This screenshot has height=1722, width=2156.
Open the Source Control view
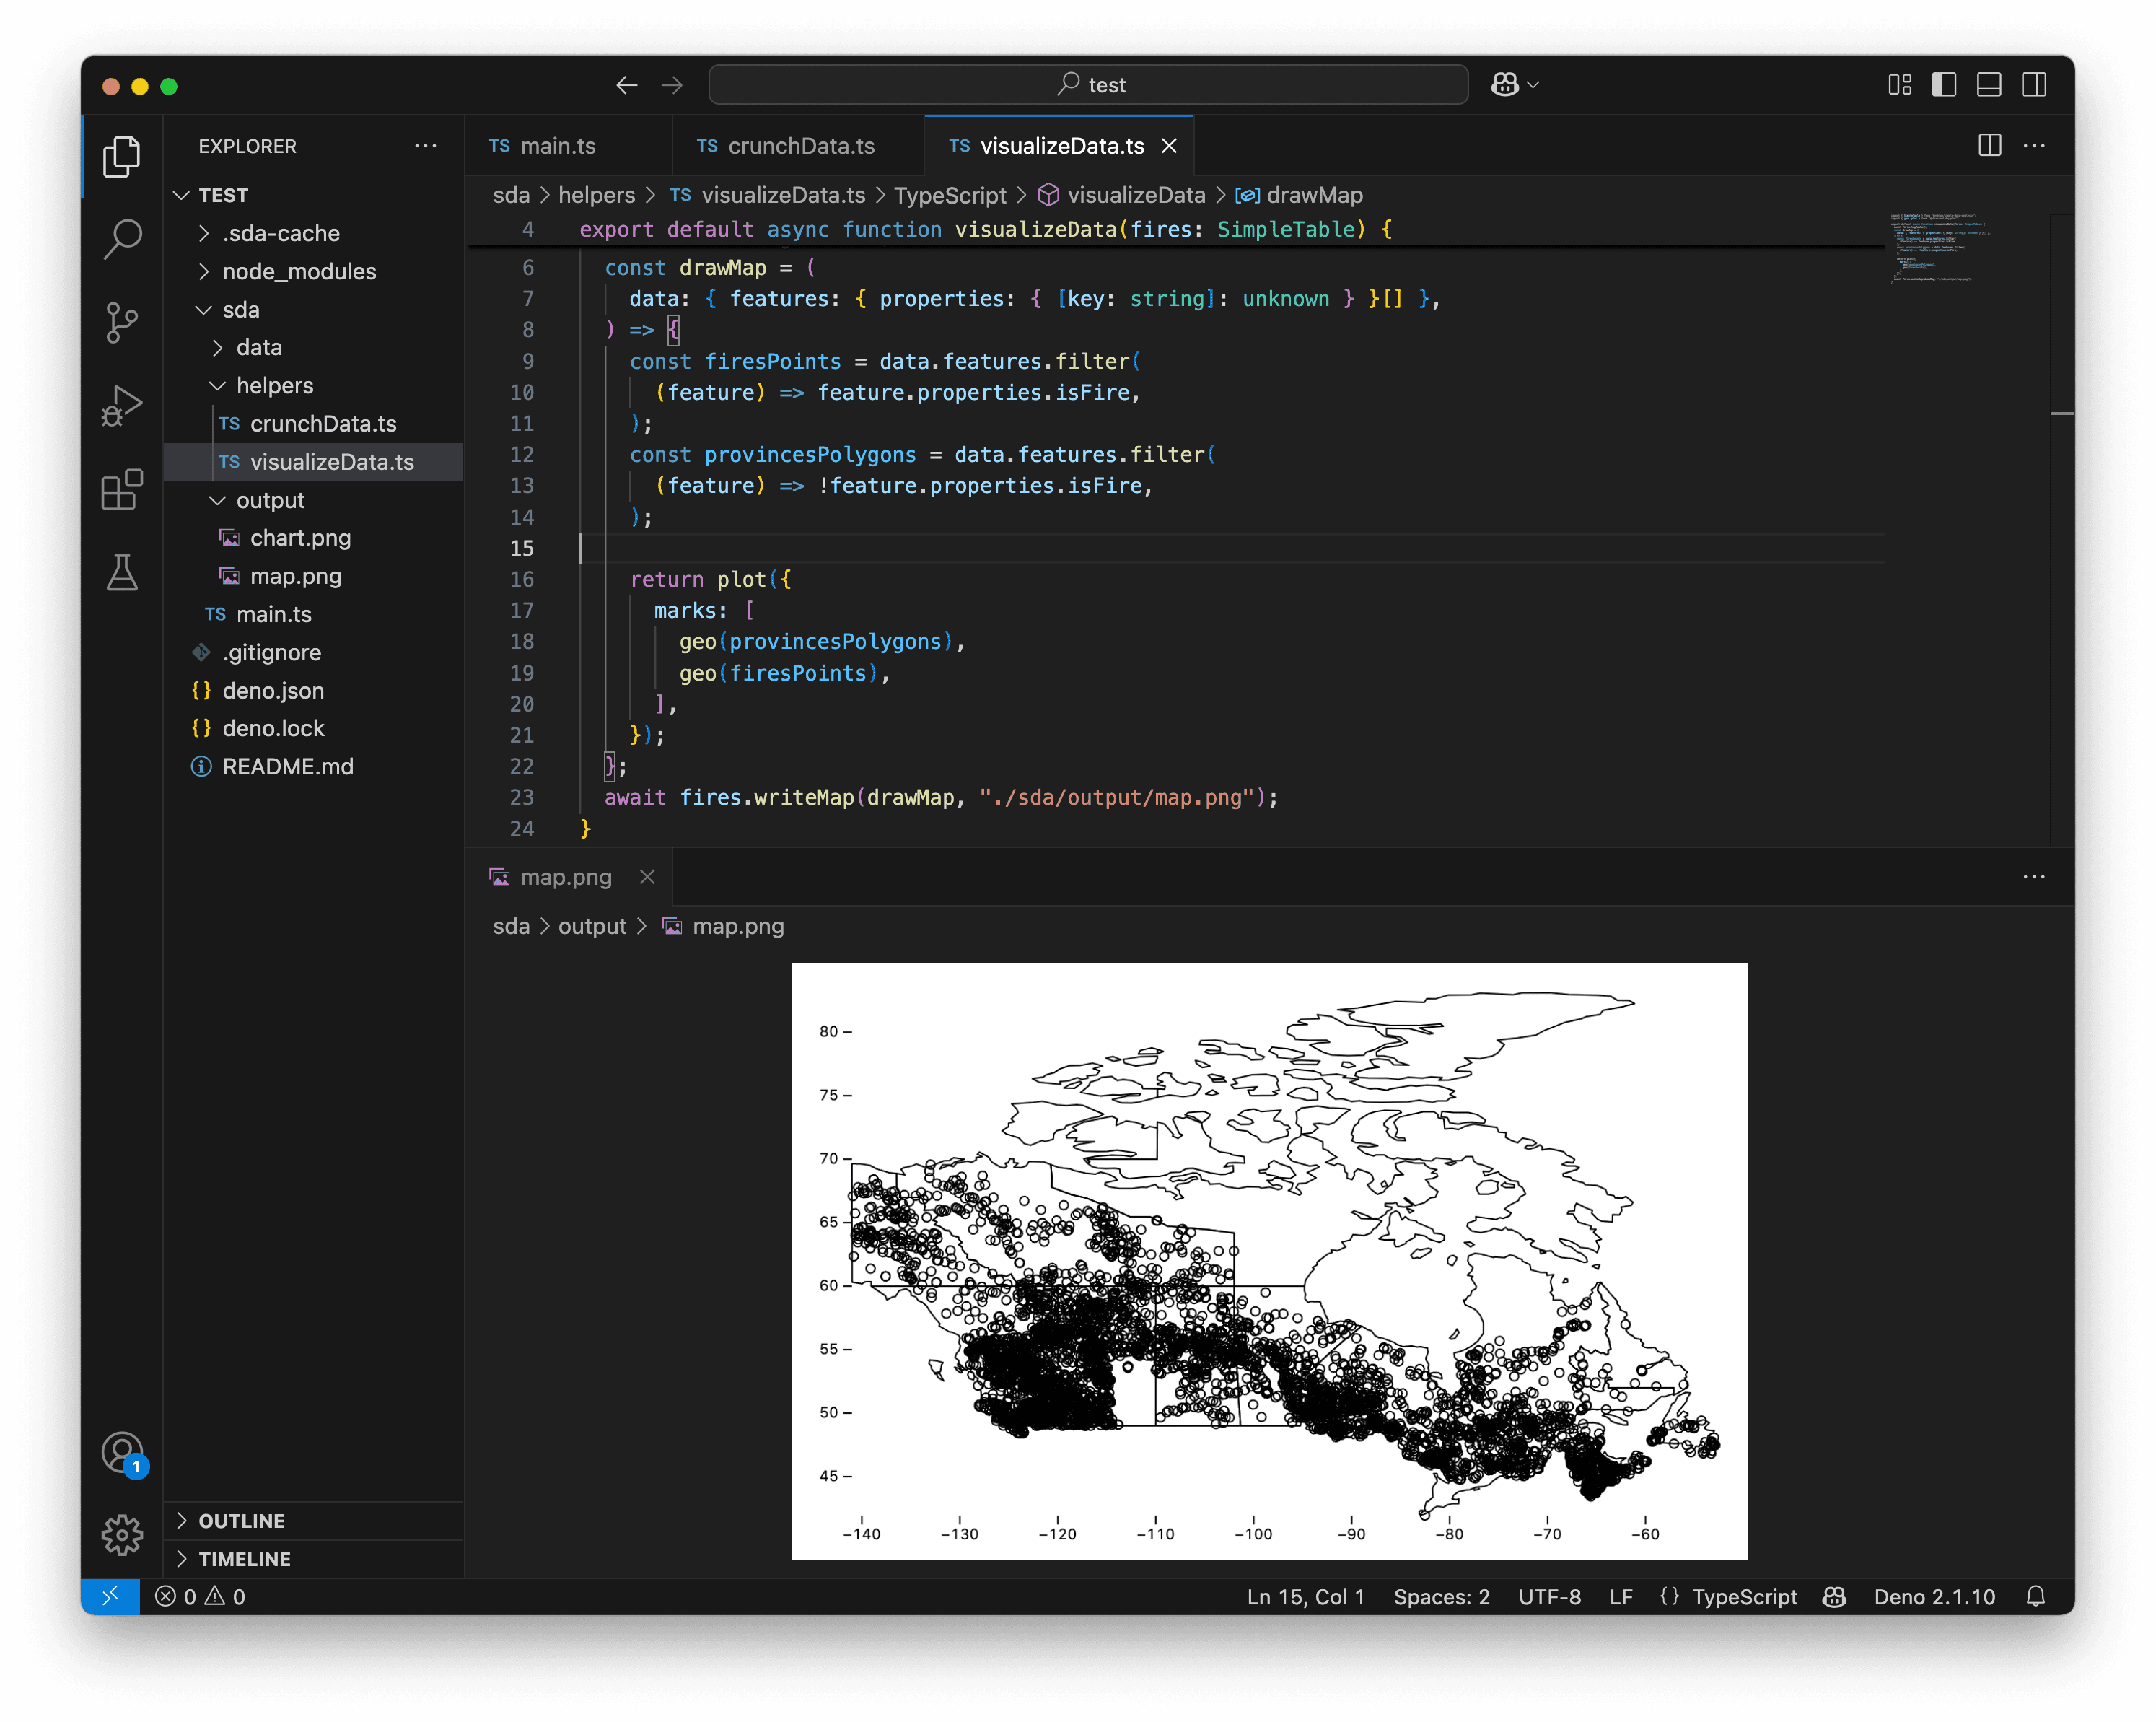[x=122, y=322]
